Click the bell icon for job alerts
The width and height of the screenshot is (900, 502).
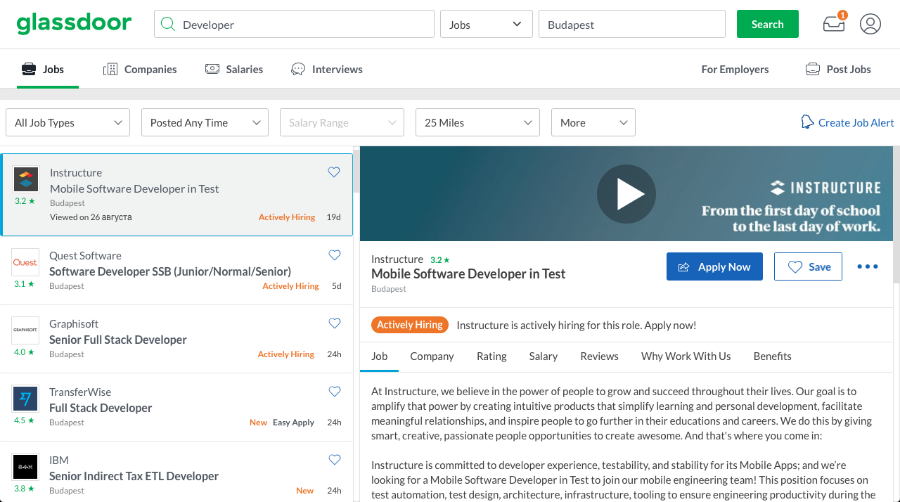point(807,122)
